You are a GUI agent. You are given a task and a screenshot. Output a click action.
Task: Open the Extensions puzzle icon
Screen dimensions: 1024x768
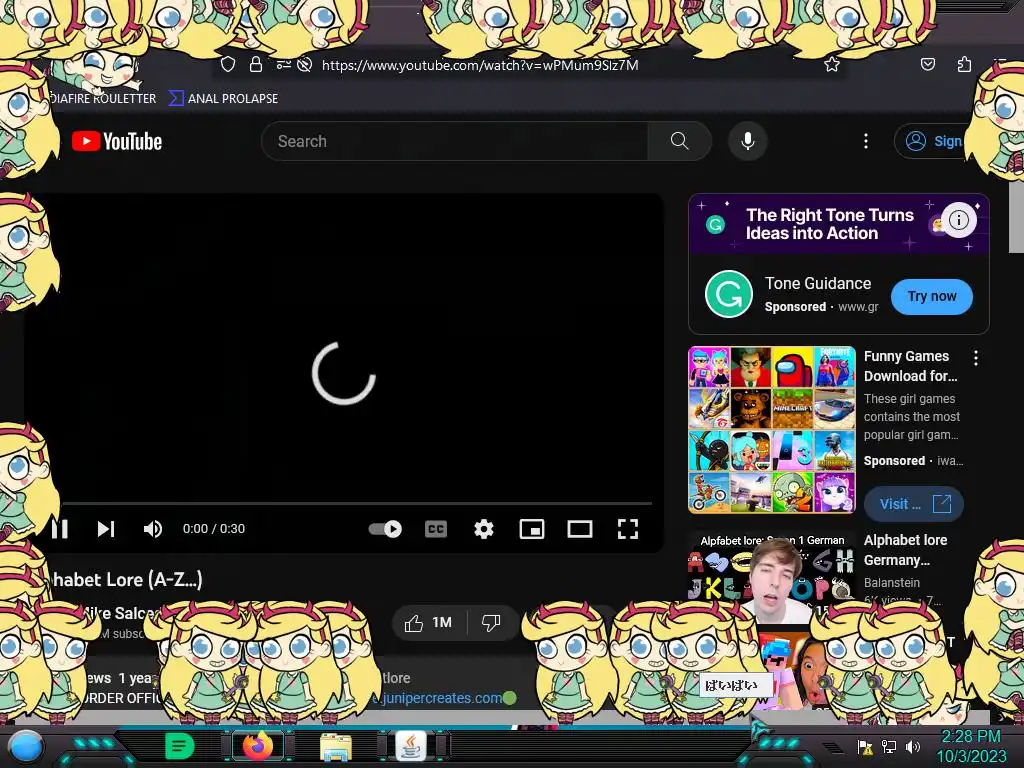pos(964,64)
